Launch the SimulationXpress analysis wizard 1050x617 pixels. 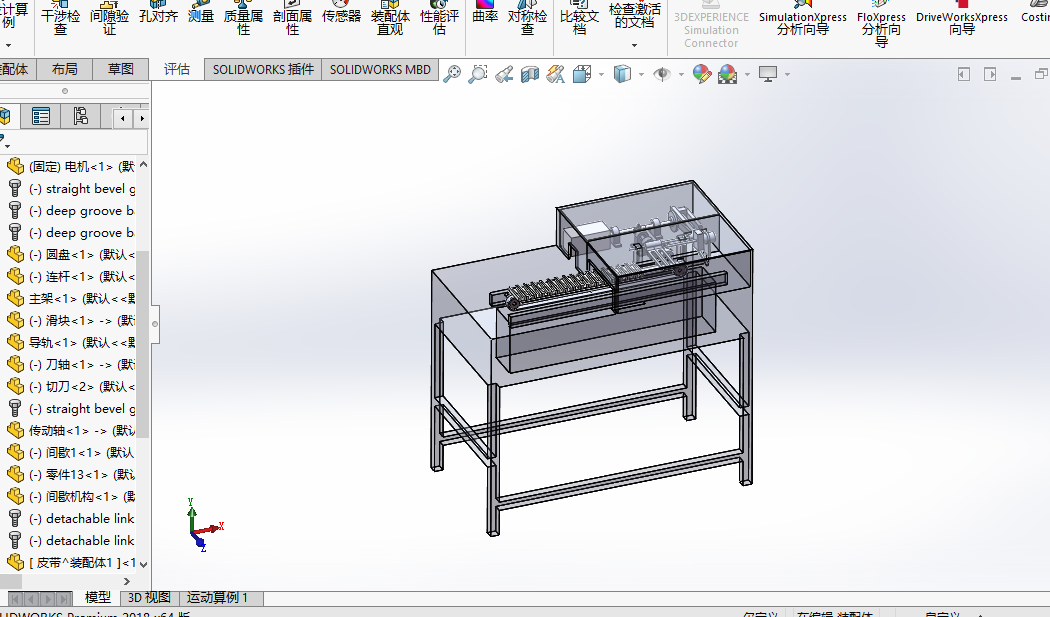802,23
